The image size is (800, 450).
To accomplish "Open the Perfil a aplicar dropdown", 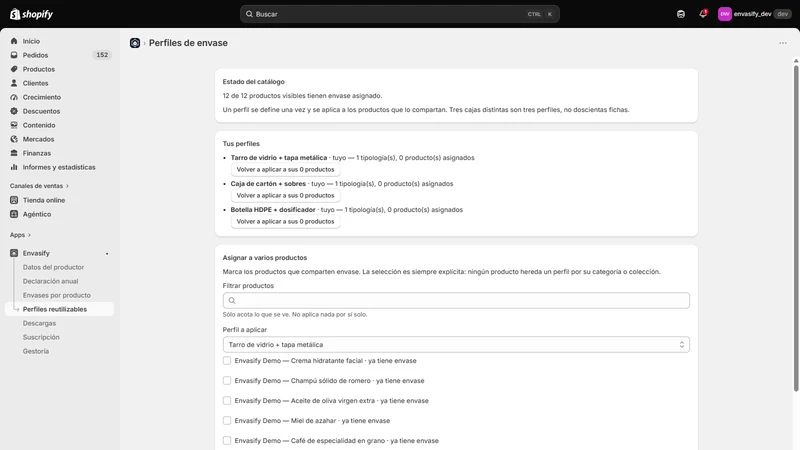I will [456, 344].
